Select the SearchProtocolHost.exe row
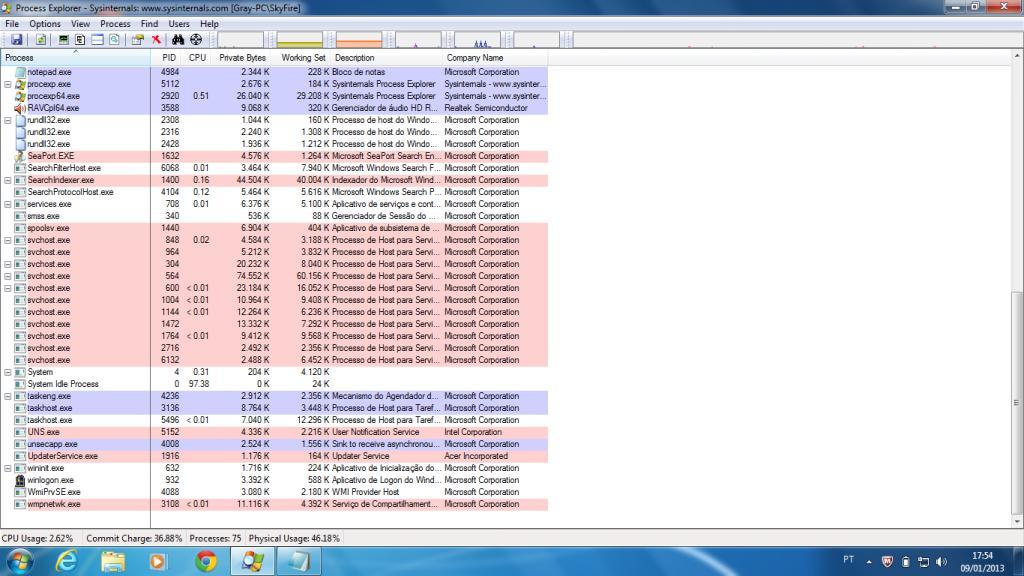The width and height of the screenshot is (1024, 576). [274, 192]
